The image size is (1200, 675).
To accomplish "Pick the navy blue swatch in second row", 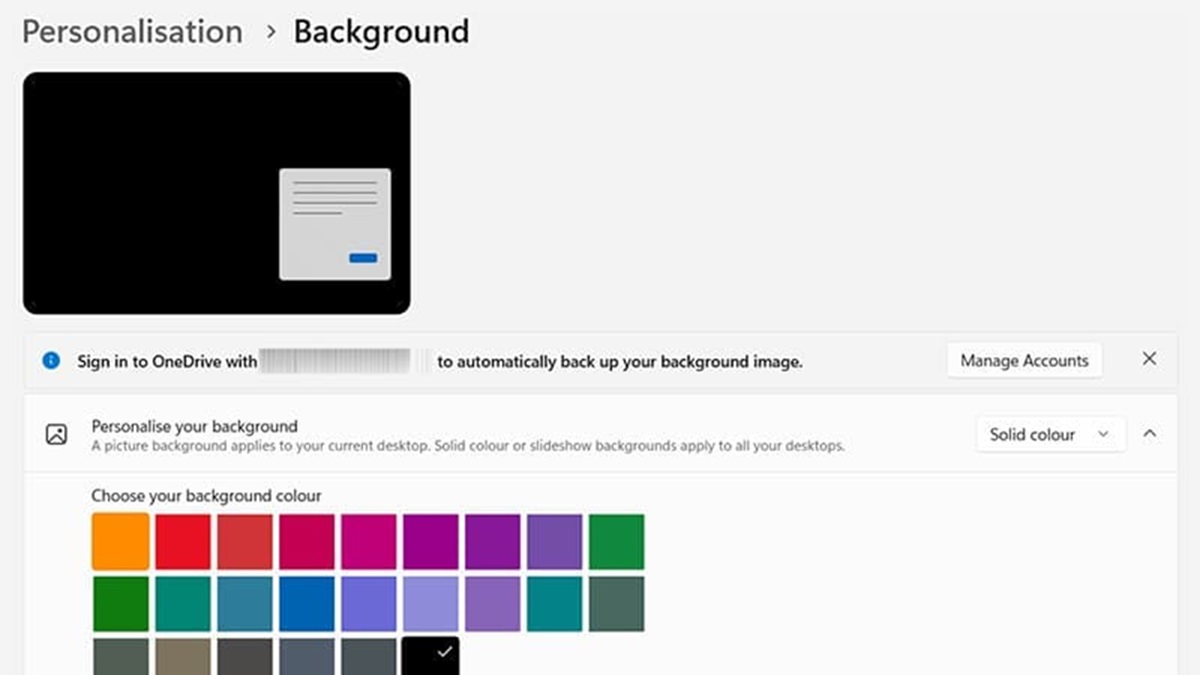I will tap(306, 604).
